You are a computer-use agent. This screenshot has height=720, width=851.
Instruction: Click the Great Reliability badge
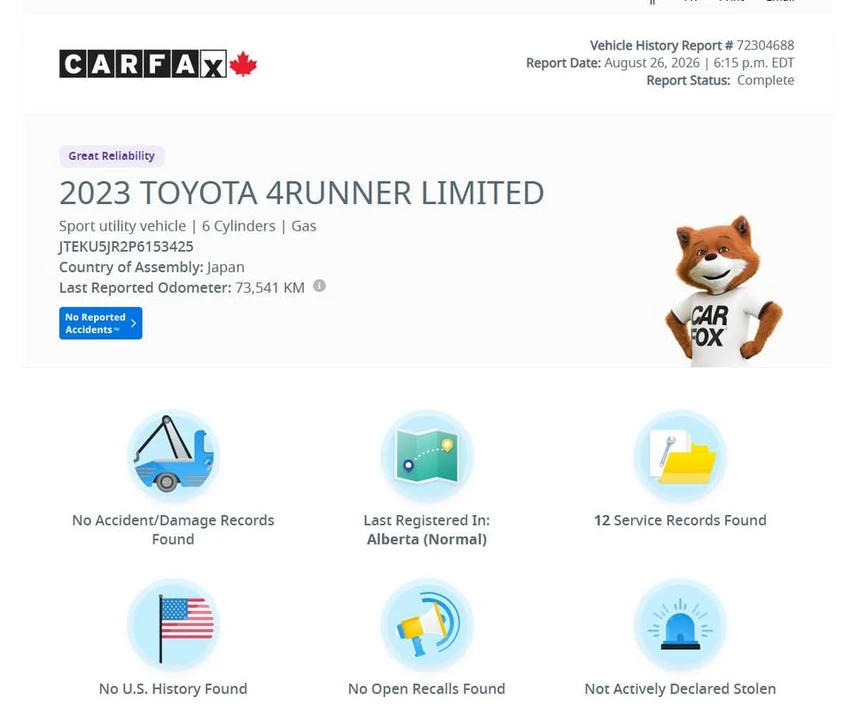tap(112, 156)
